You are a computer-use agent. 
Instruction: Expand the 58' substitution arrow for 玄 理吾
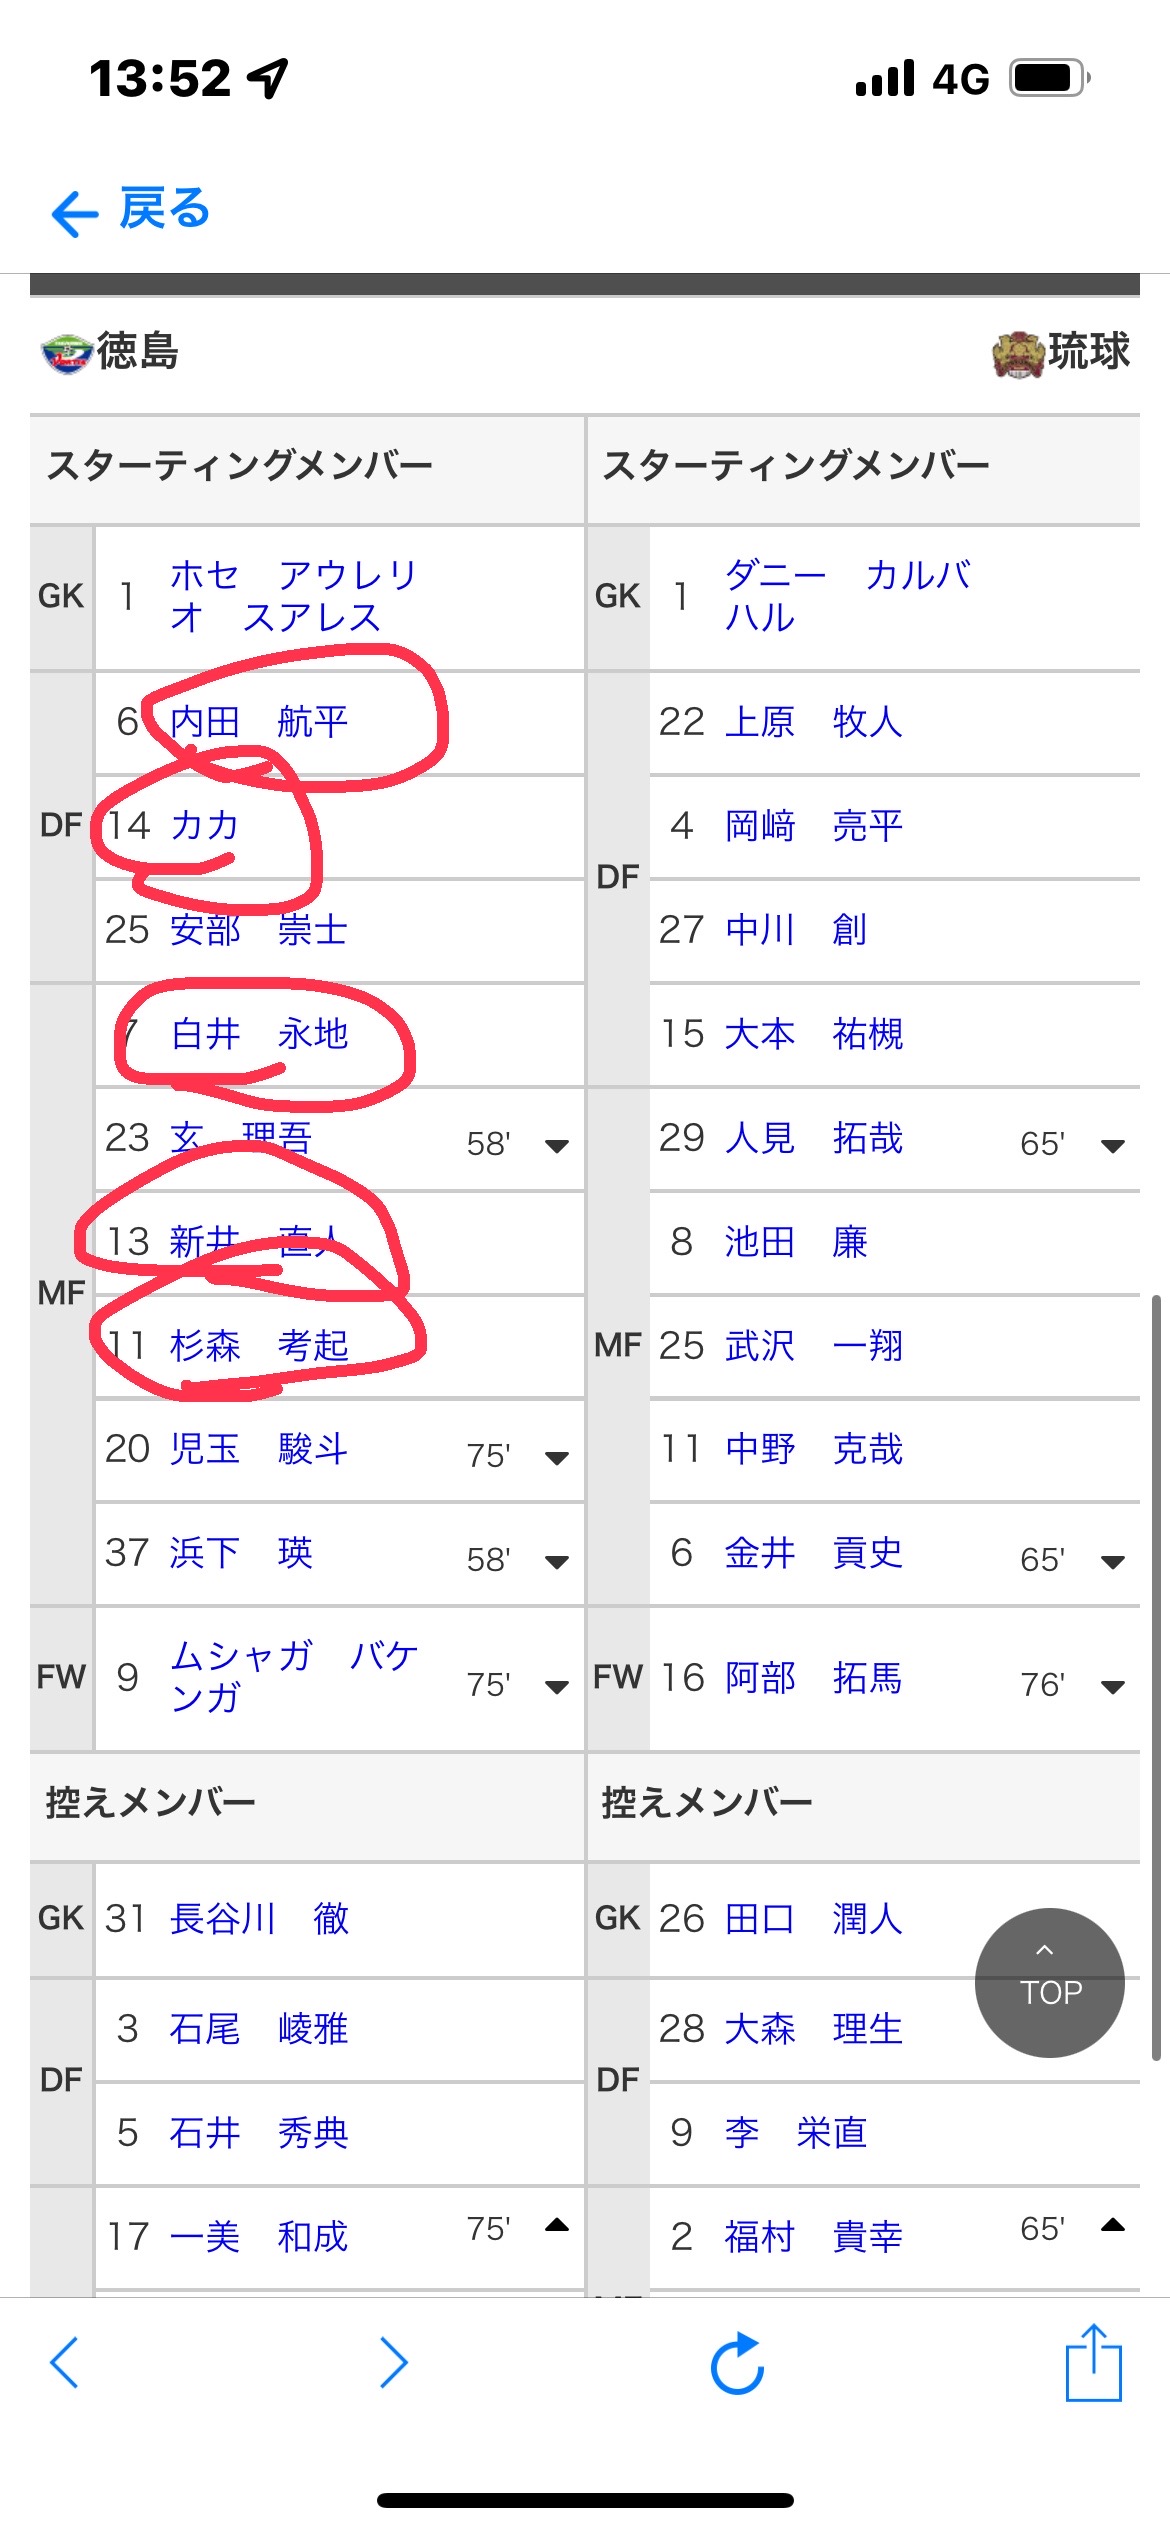click(x=557, y=1146)
